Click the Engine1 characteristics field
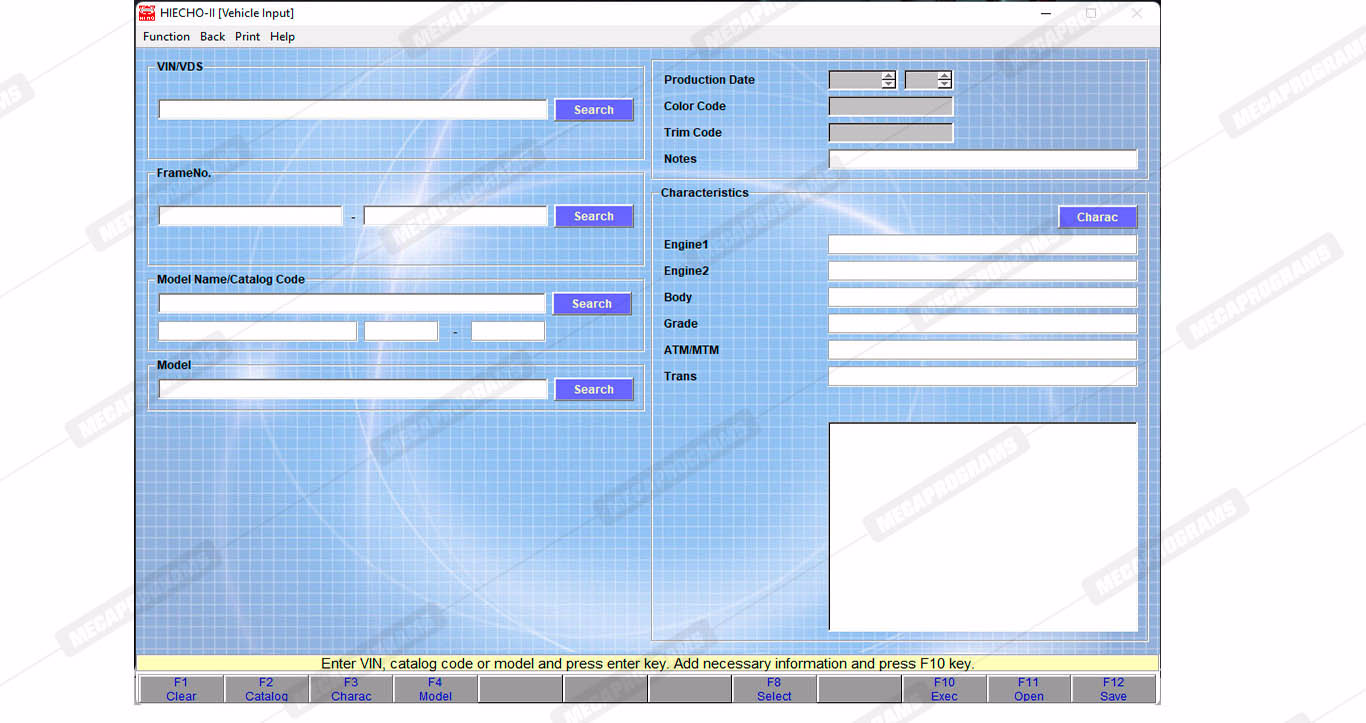Viewport: 1366px width, 723px height. [982, 245]
